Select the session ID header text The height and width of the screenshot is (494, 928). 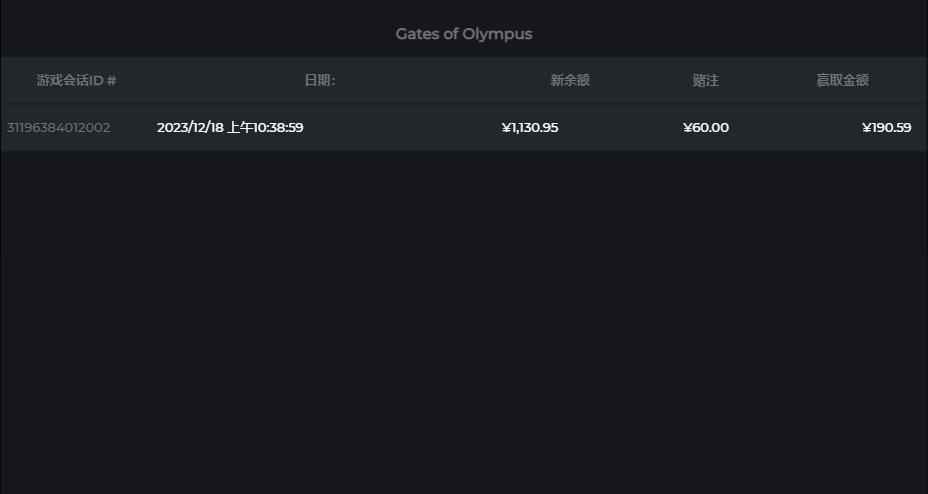pos(76,81)
